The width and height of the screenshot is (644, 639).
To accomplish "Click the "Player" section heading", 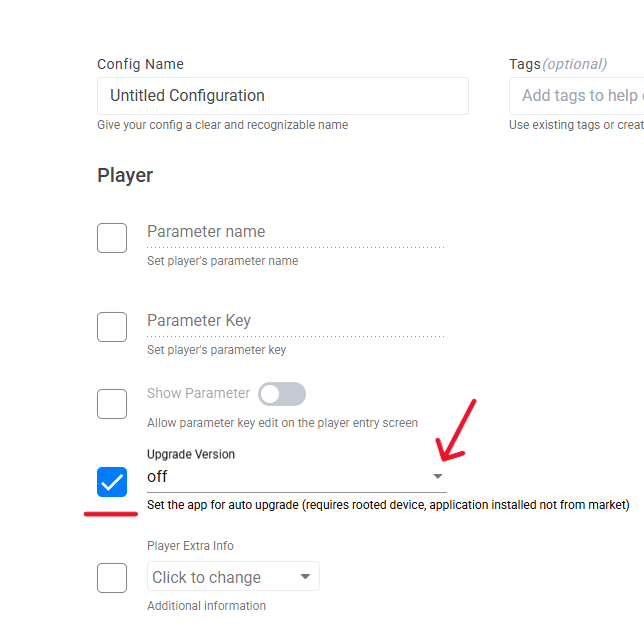I will point(125,175).
